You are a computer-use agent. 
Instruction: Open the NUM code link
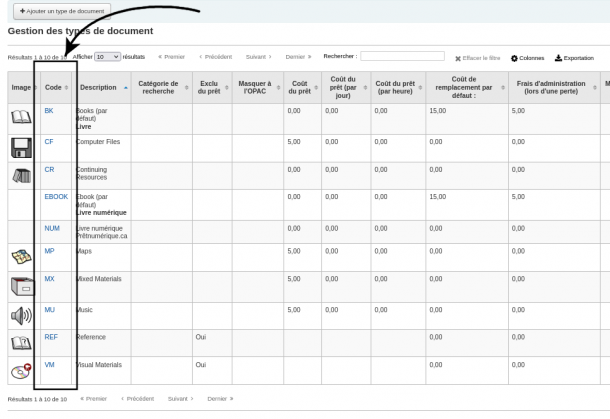(53, 227)
